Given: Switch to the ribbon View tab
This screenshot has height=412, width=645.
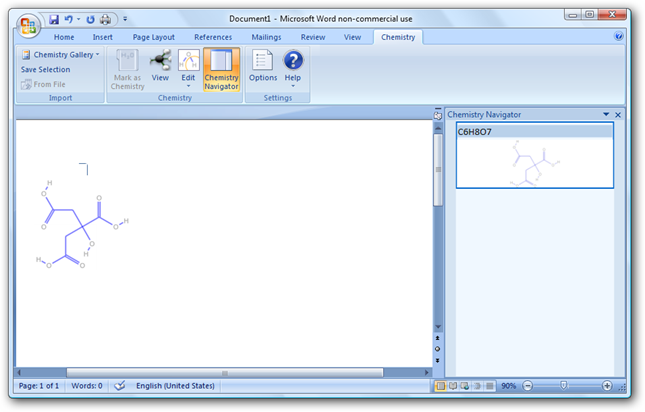Looking at the screenshot, I should point(352,37).
